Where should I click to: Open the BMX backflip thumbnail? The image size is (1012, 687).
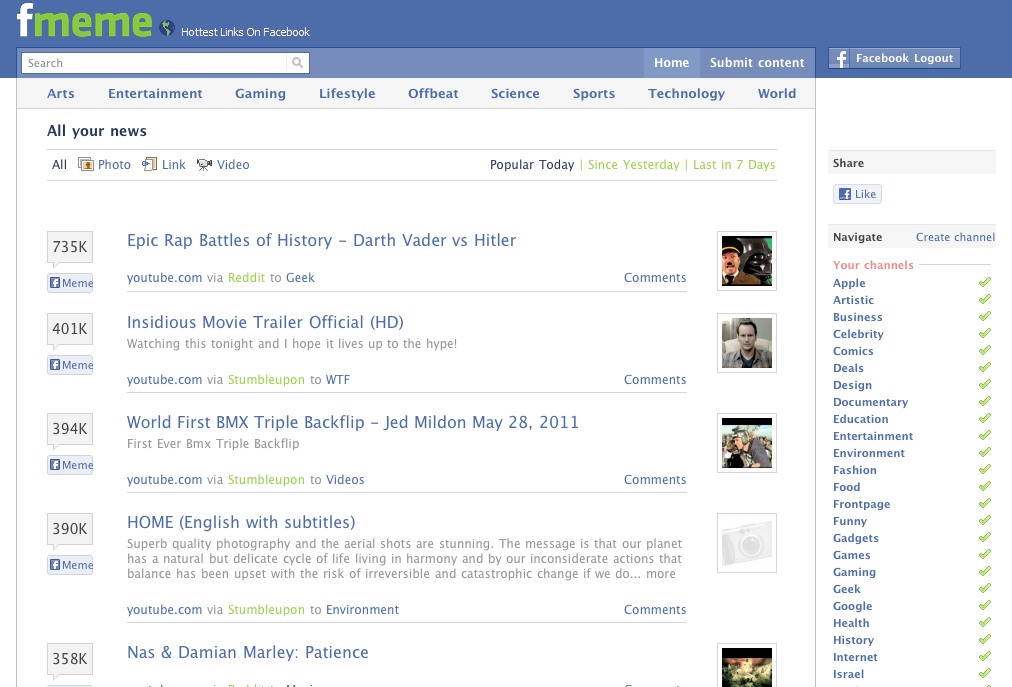[x=747, y=443]
